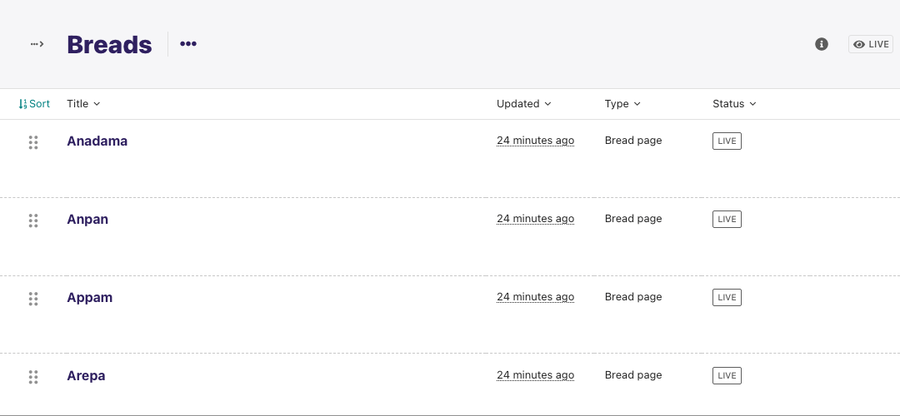
Task: Click the LIVE status tag for Anadama
Action: tap(727, 141)
